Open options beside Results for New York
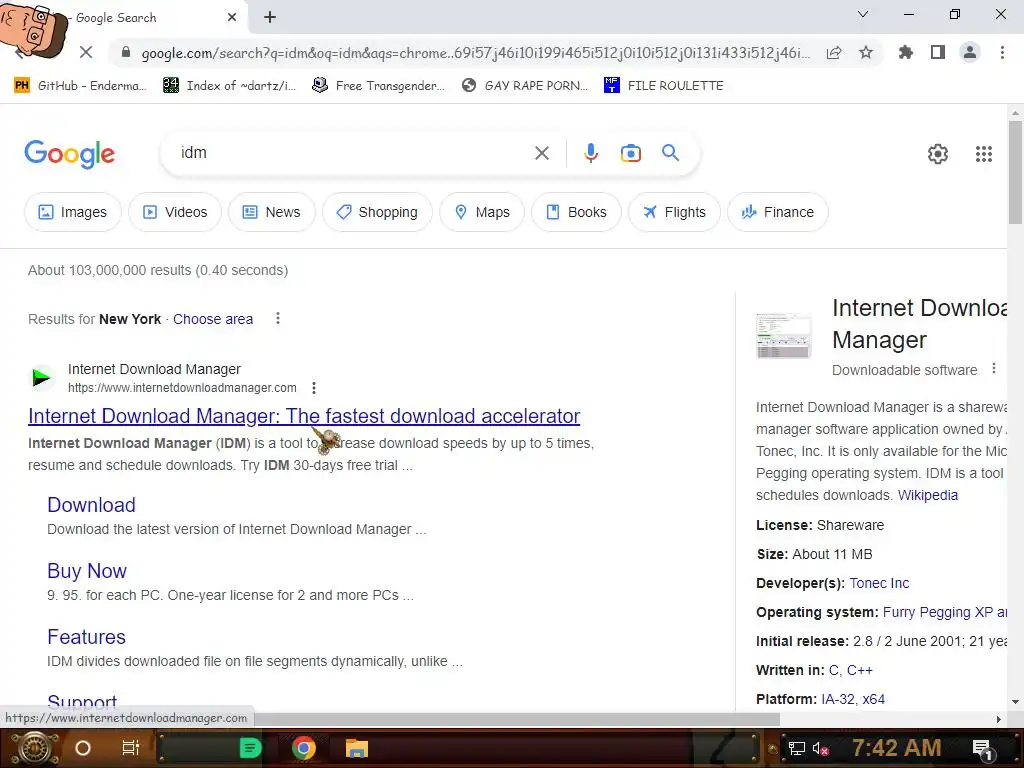The width and height of the screenshot is (1024, 768). [x=278, y=318]
